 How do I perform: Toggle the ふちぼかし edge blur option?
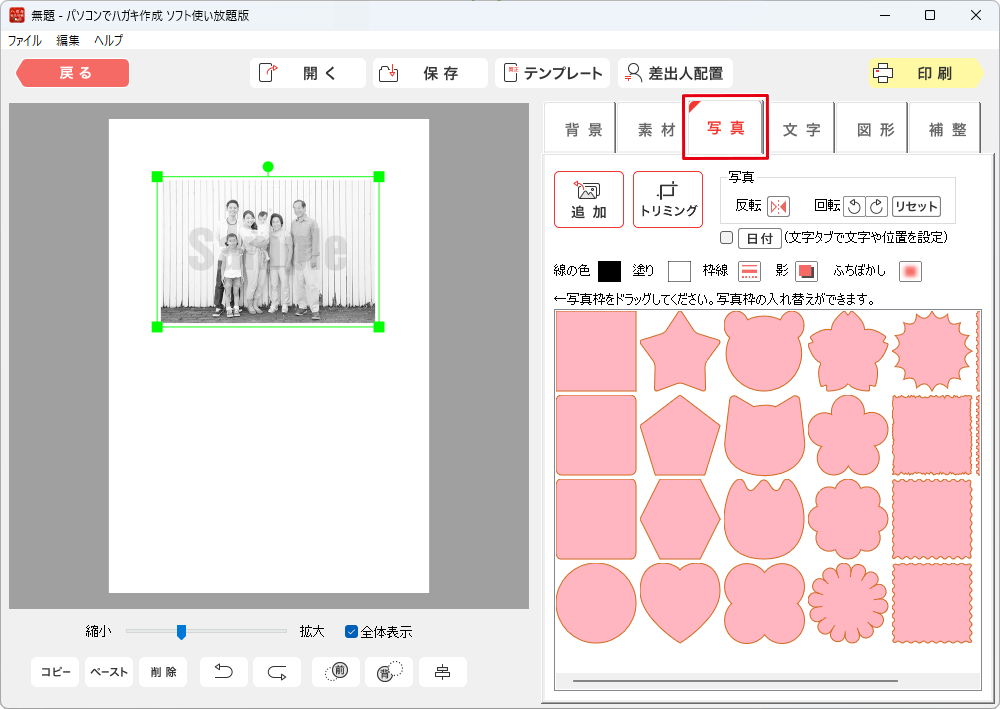click(x=909, y=271)
